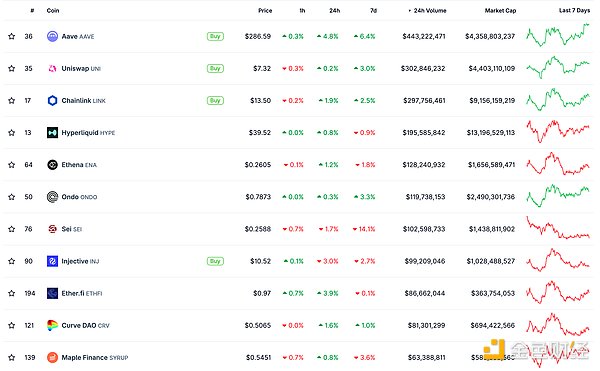Click the Aave coin logo icon
The image size is (600, 371).
(52, 36)
